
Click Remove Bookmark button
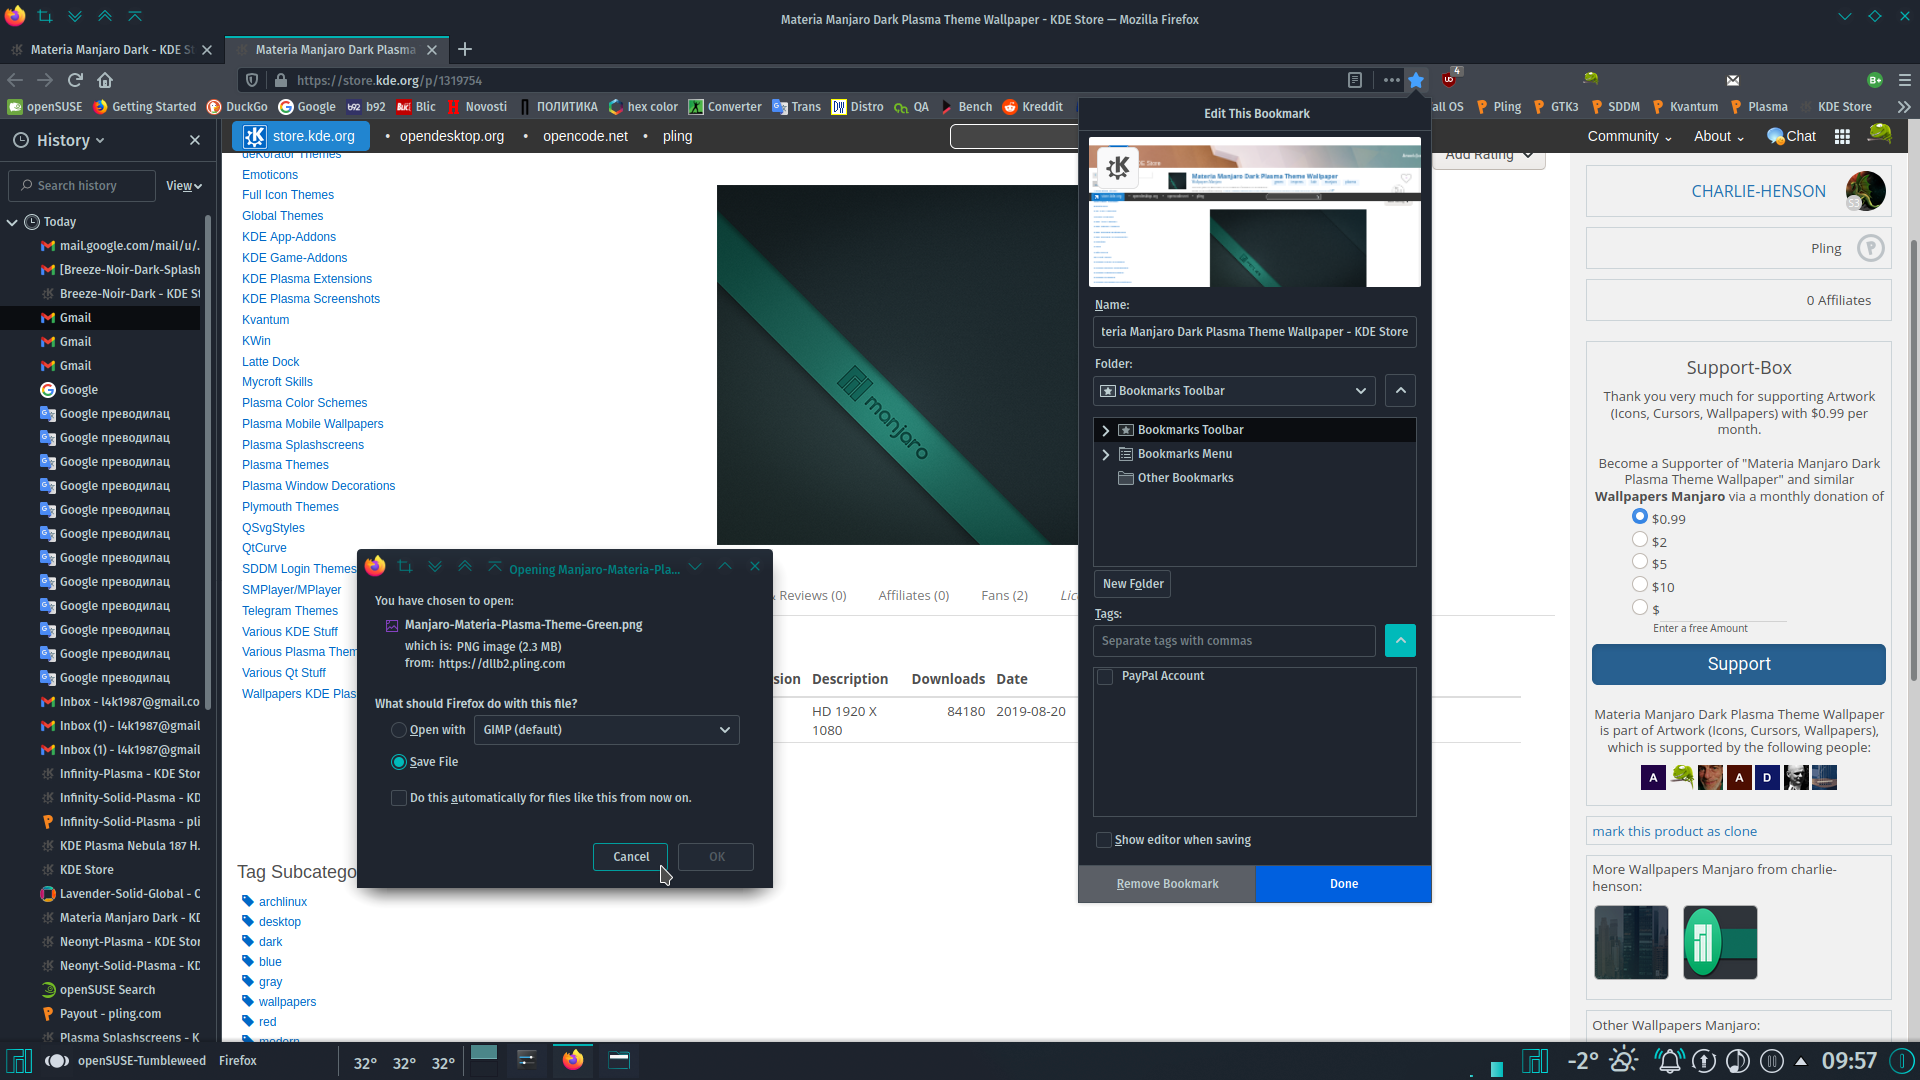(1167, 884)
